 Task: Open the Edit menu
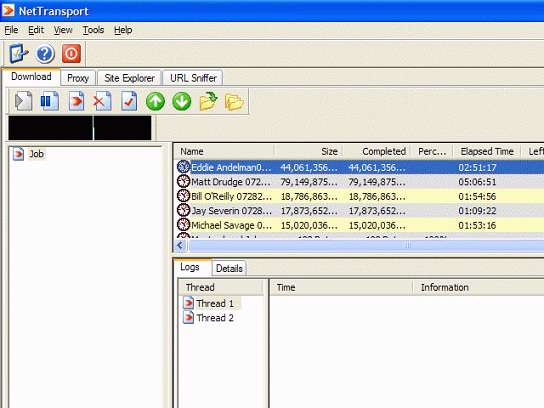tap(36, 30)
